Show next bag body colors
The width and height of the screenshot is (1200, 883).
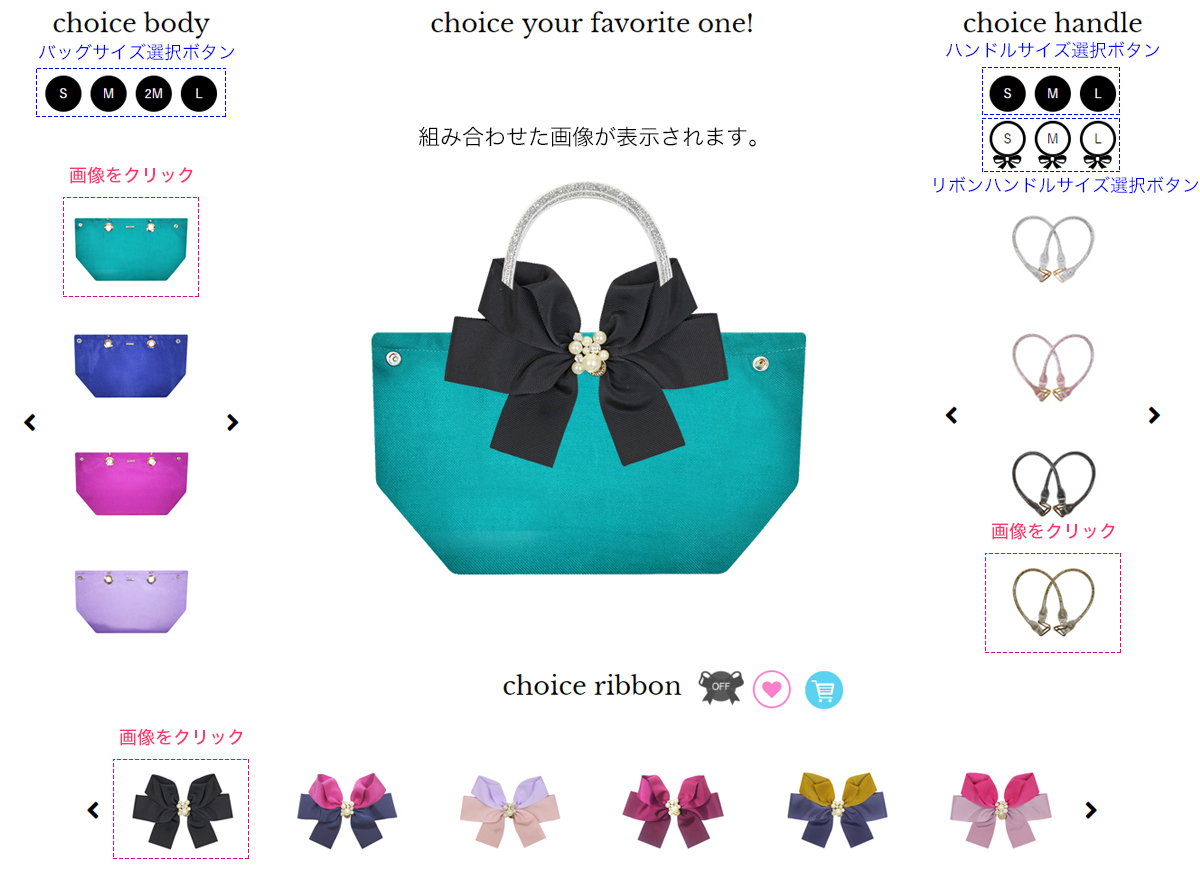pos(233,423)
